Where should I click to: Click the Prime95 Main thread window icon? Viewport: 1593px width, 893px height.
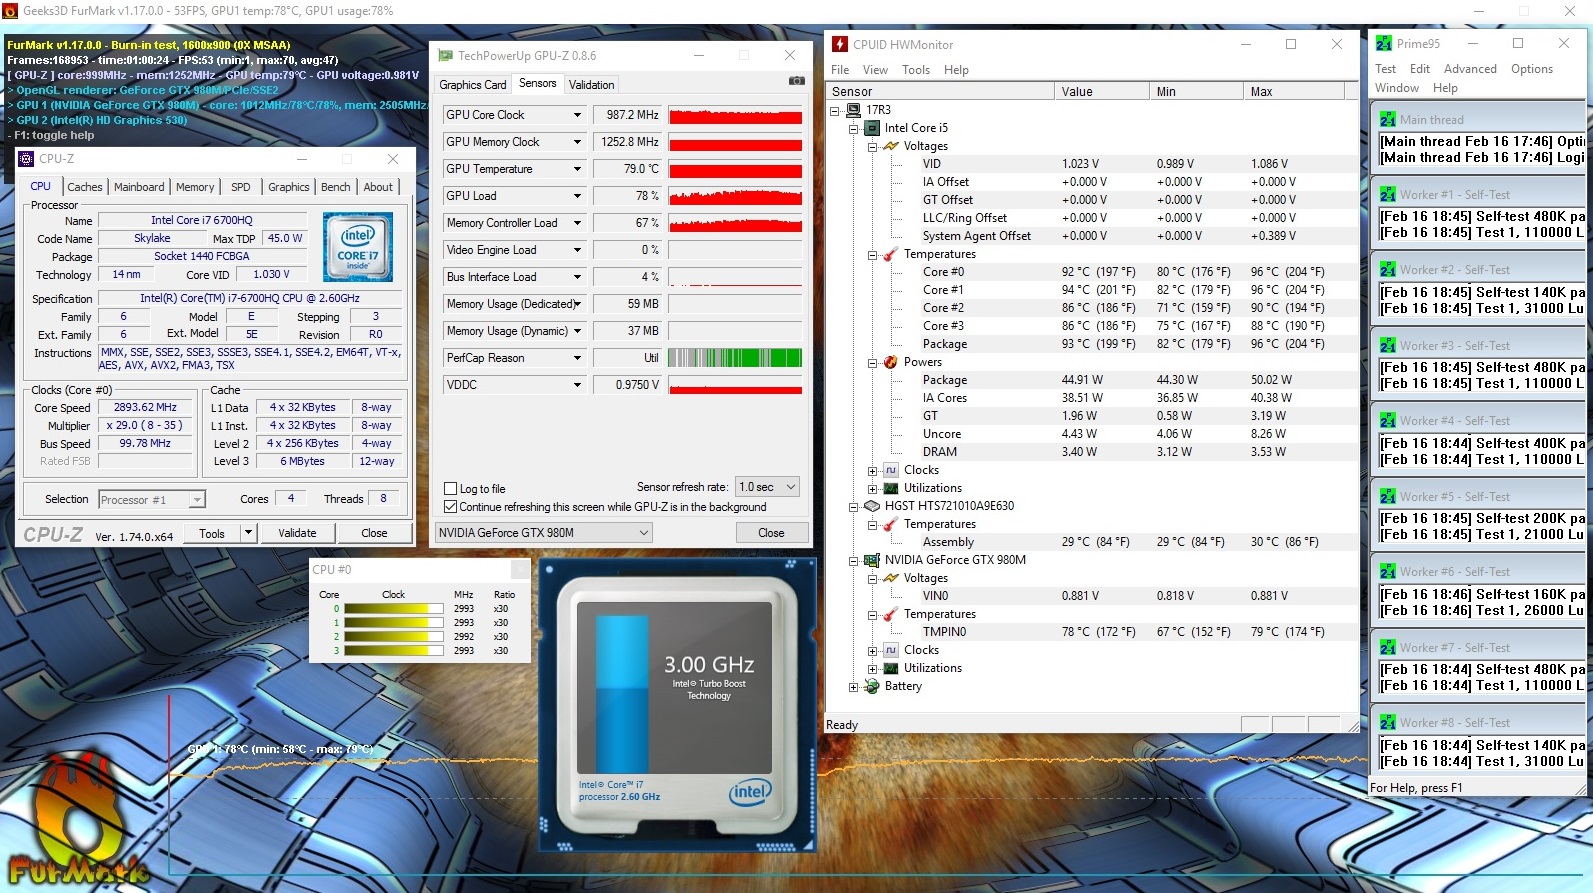pyautogui.click(x=1388, y=119)
